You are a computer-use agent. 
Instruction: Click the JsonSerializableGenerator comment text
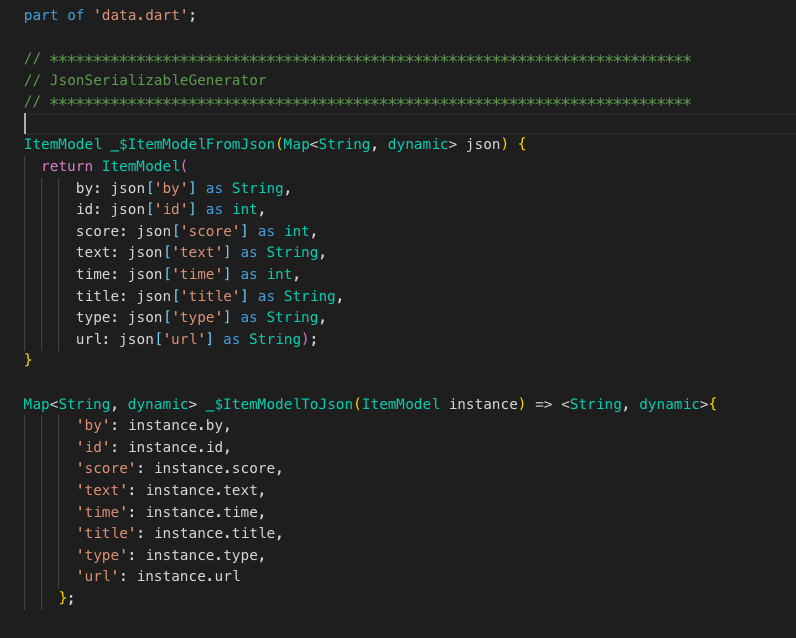157,80
